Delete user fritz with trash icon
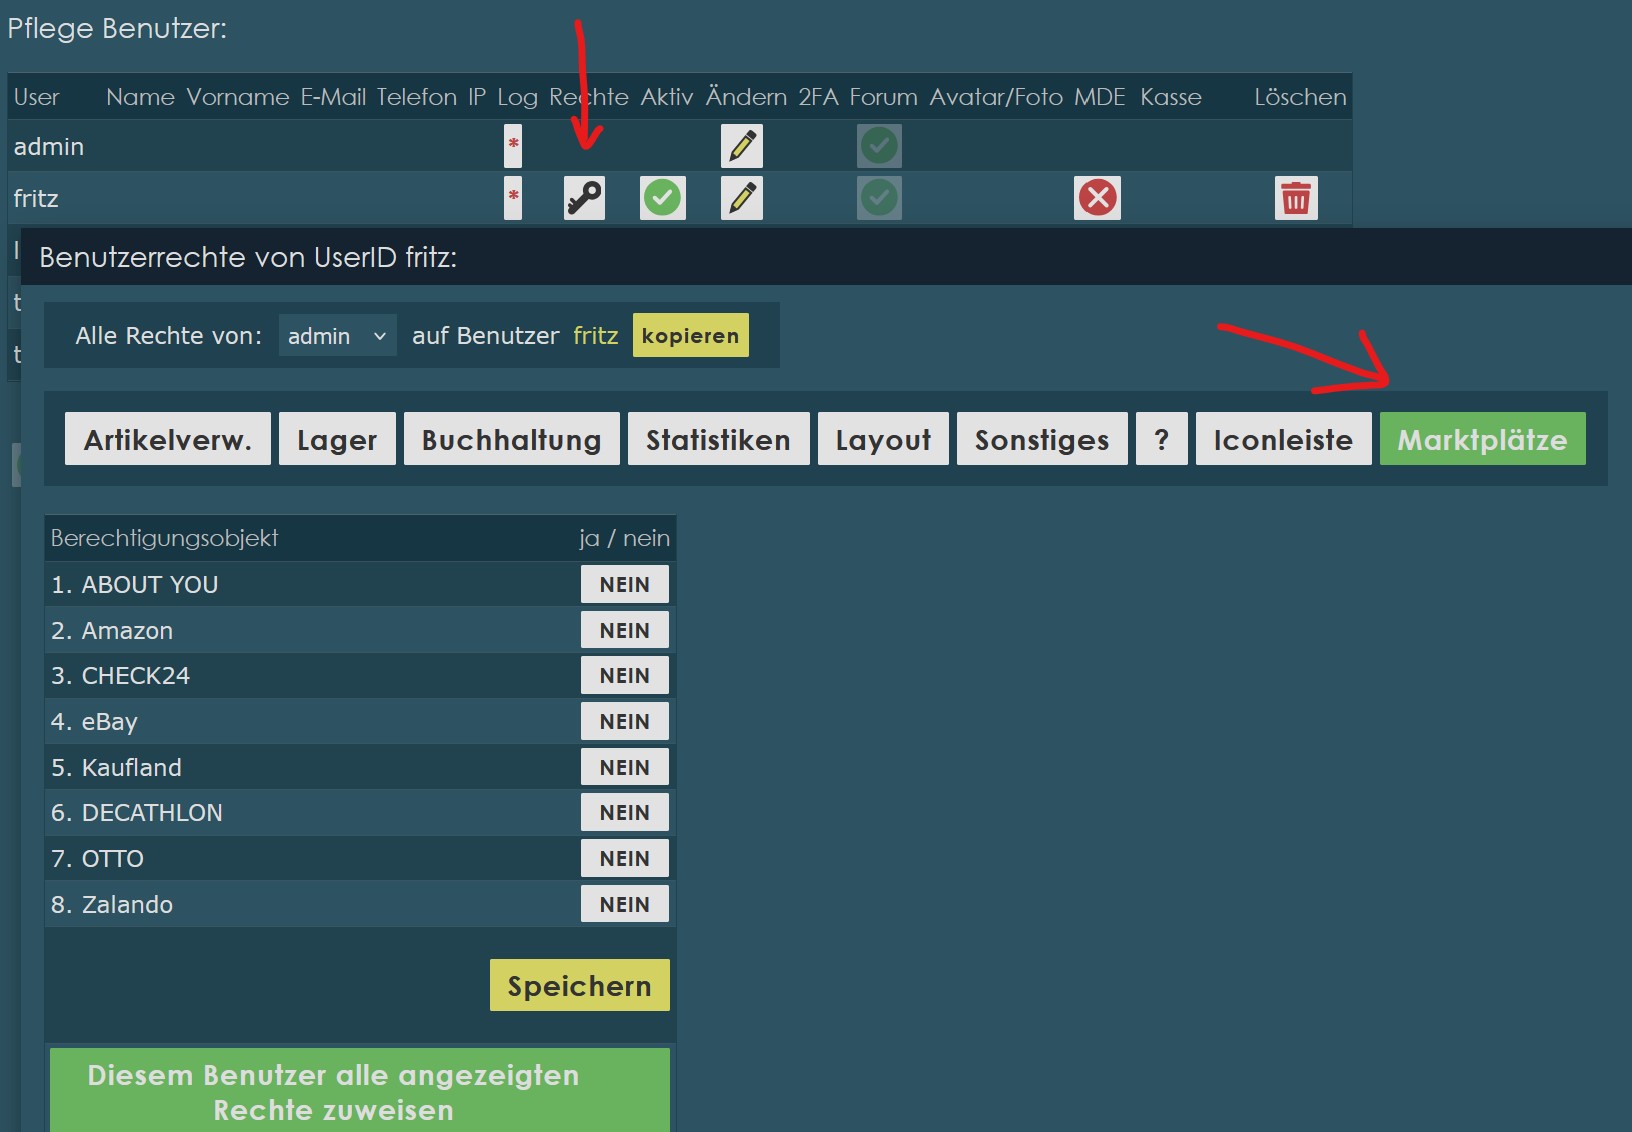 [x=1296, y=198]
